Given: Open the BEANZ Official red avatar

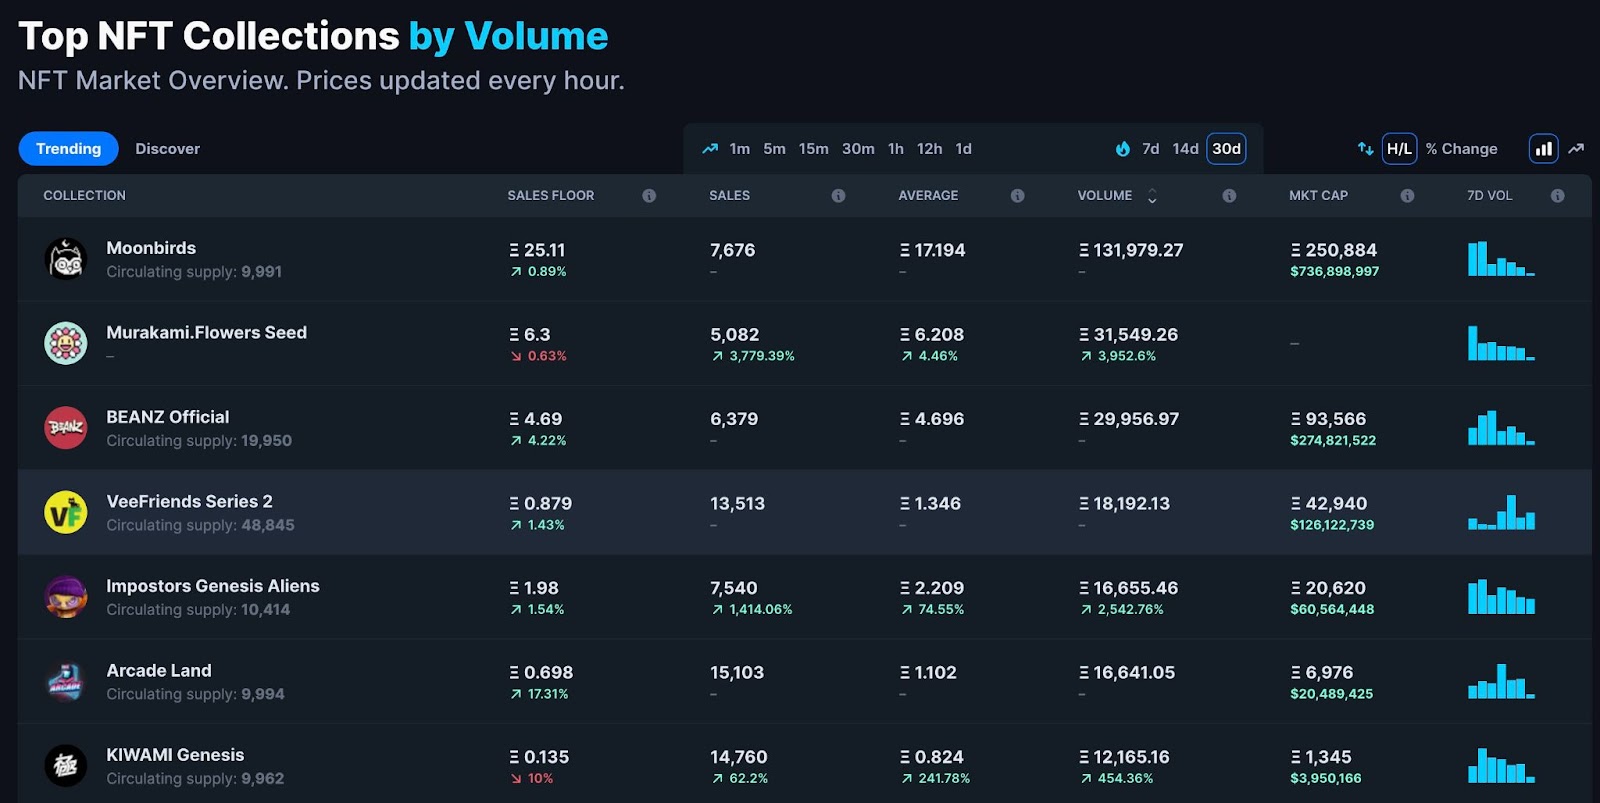Looking at the screenshot, I should [x=66, y=428].
